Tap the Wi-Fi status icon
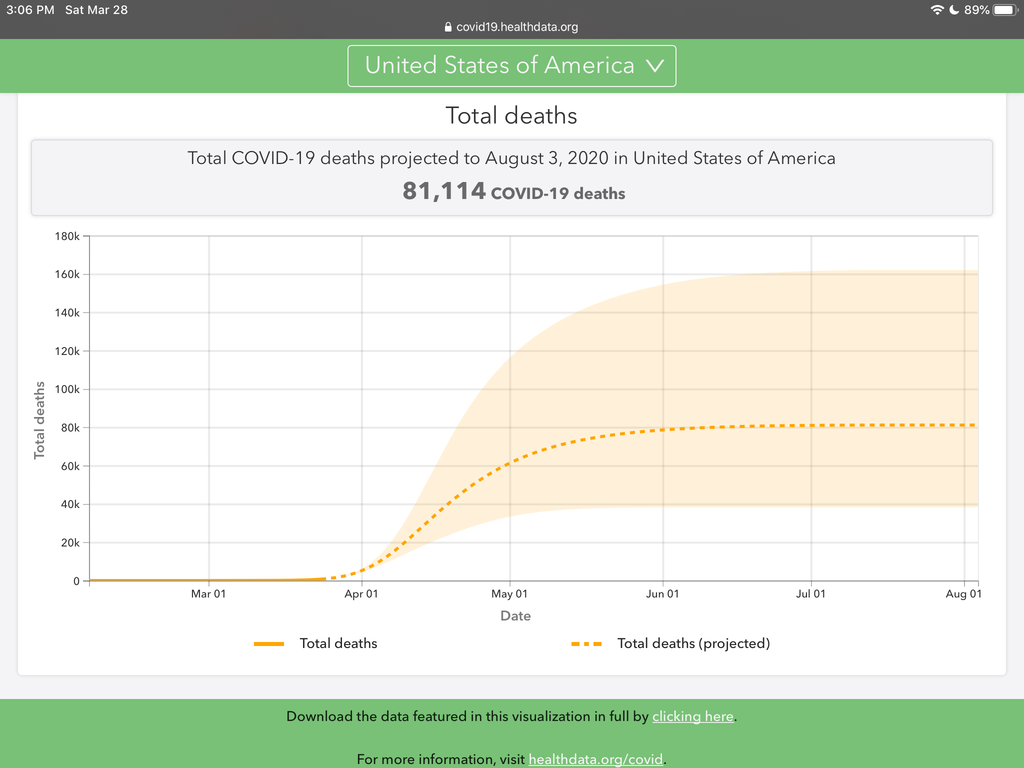Viewport: 1024px width, 768px height. tap(937, 10)
